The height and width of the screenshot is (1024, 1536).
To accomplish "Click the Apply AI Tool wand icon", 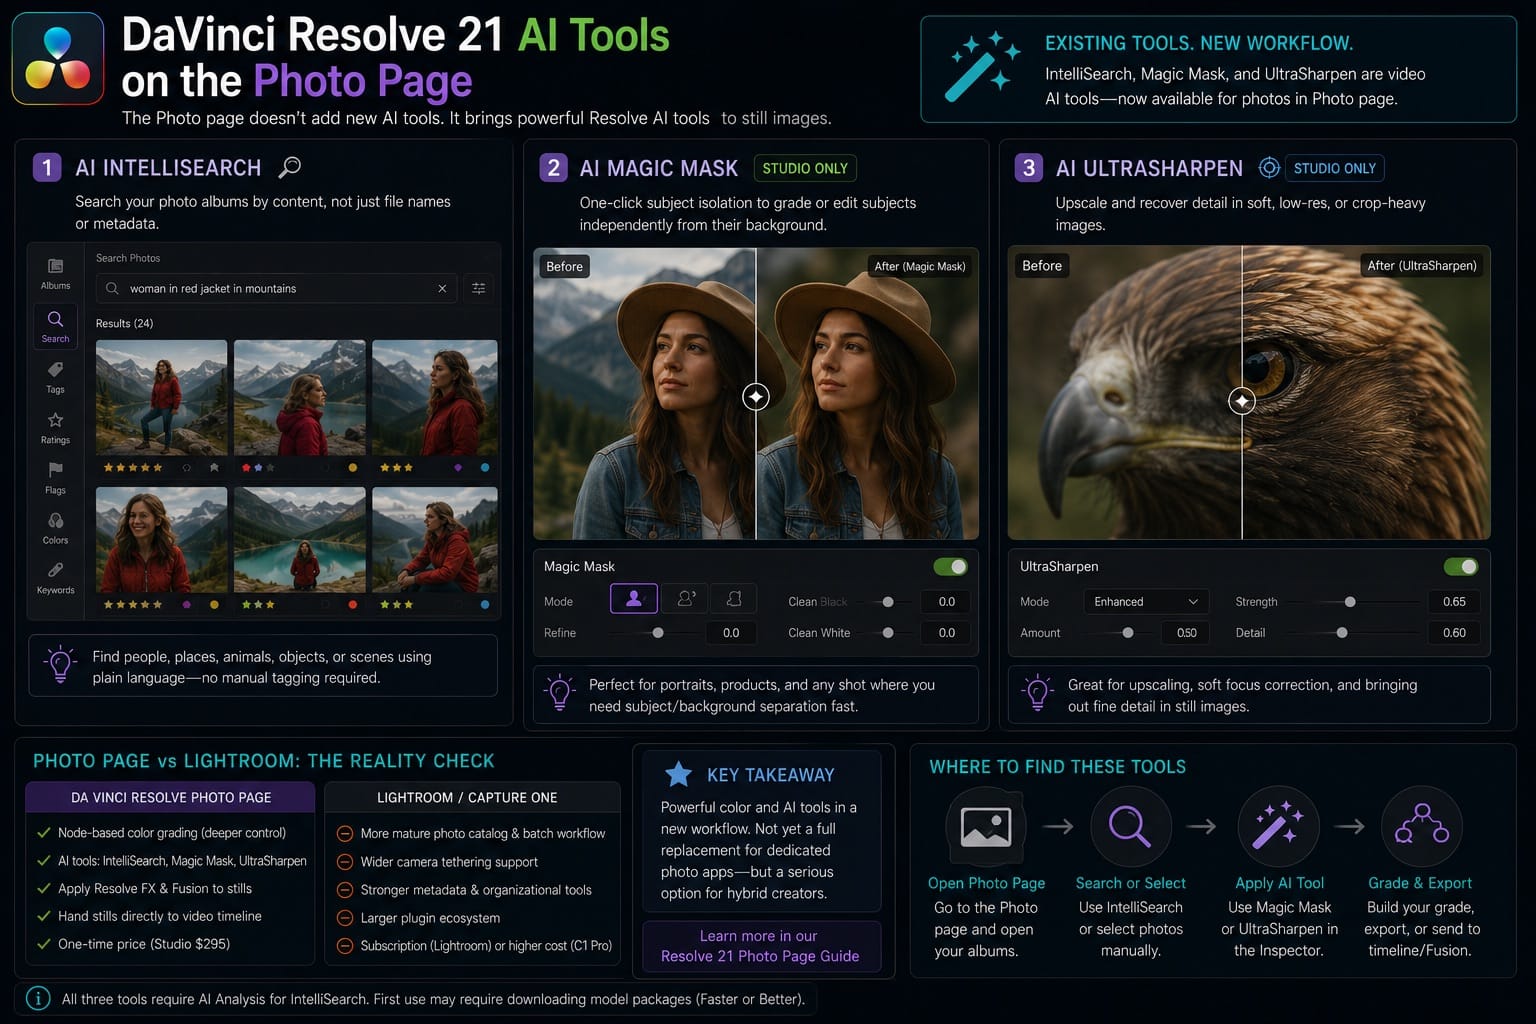I will click(x=1278, y=827).
